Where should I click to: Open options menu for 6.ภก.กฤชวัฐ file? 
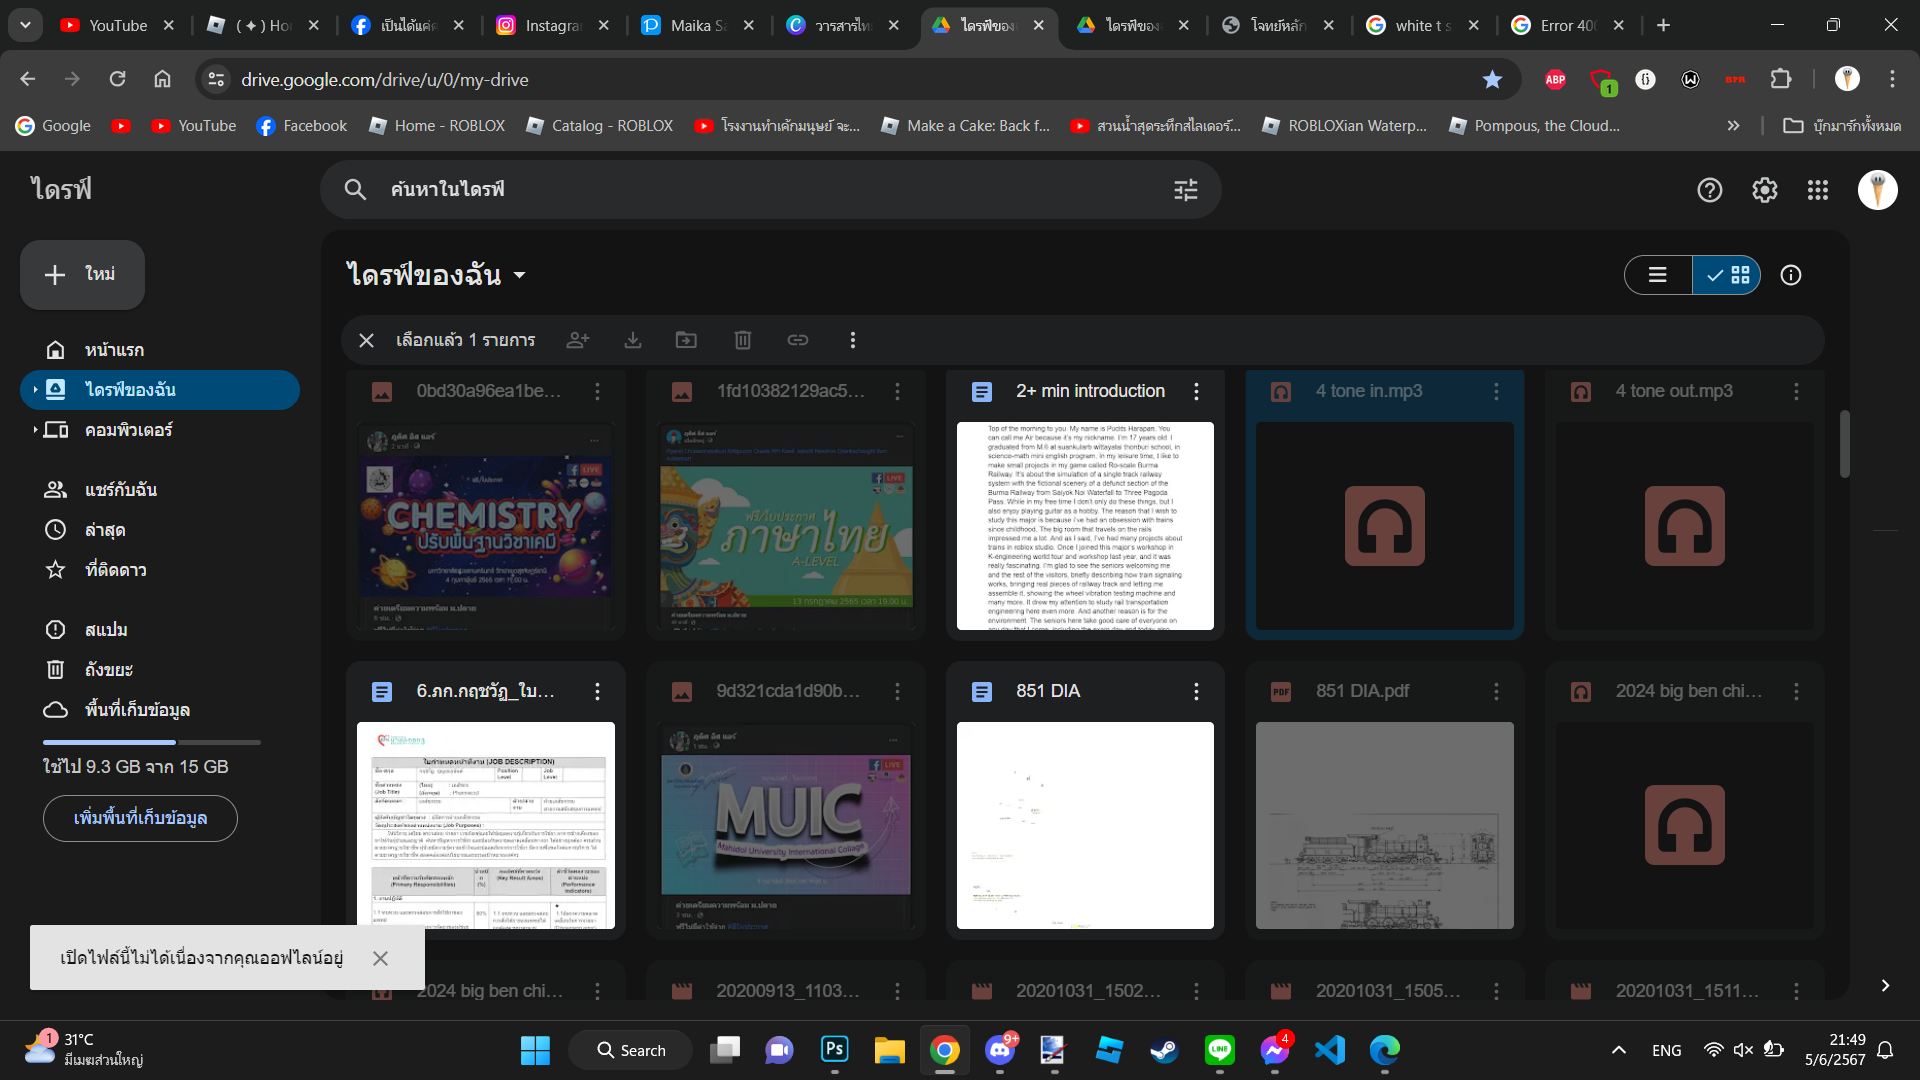597,691
